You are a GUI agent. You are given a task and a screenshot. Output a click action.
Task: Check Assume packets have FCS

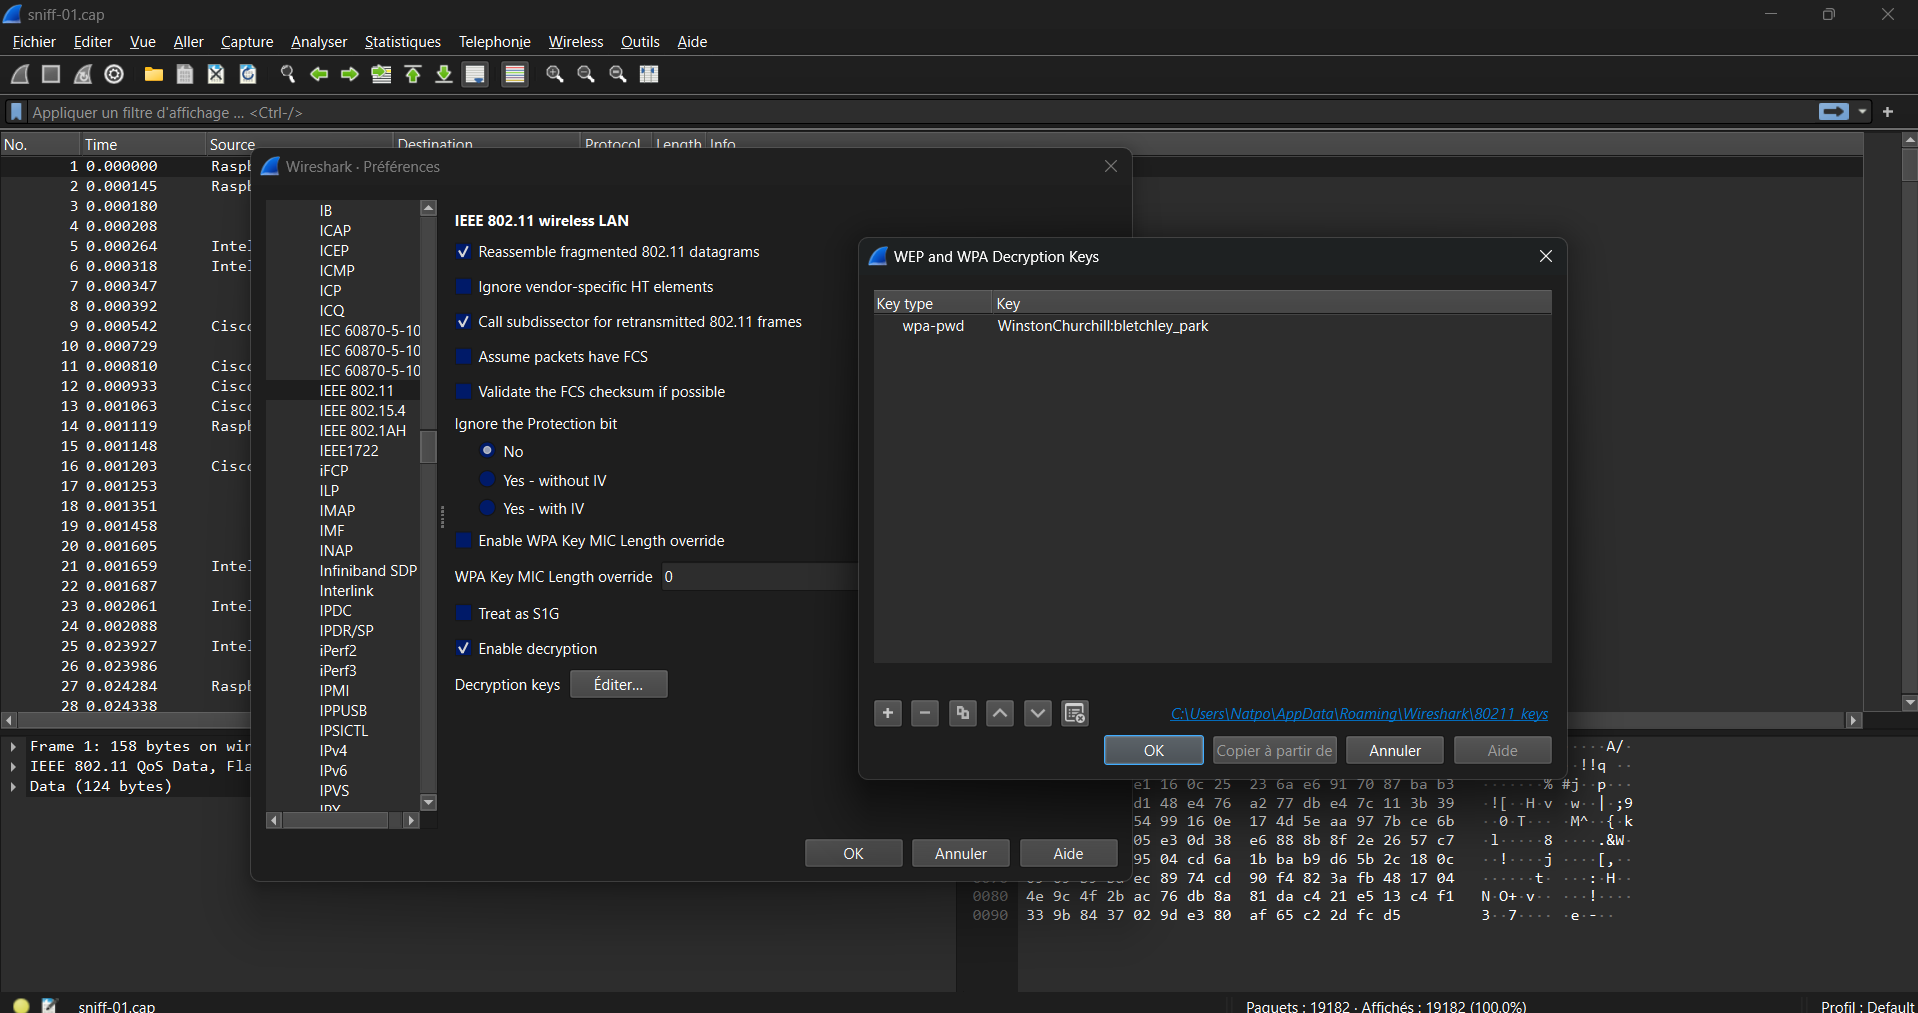pyautogui.click(x=464, y=357)
